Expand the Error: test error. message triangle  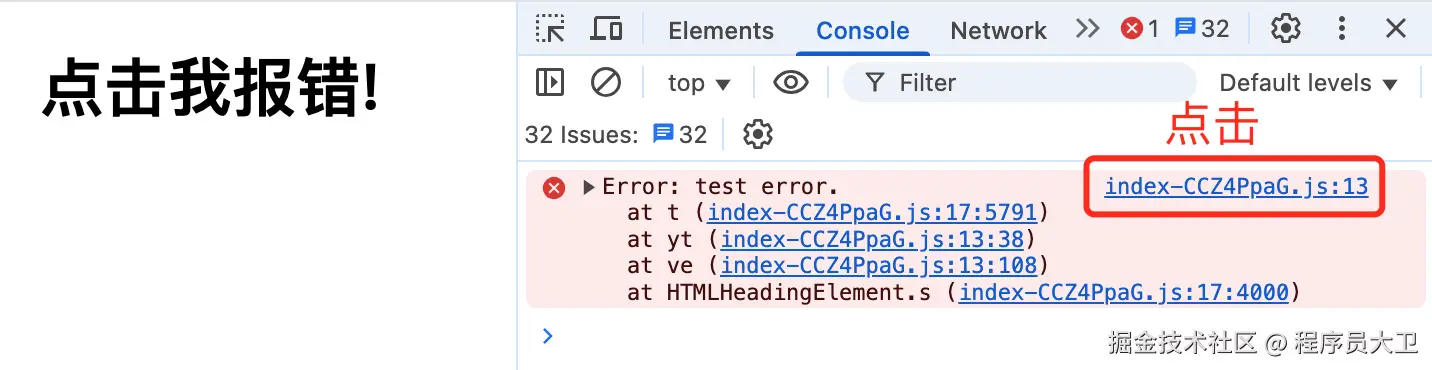(589, 187)
